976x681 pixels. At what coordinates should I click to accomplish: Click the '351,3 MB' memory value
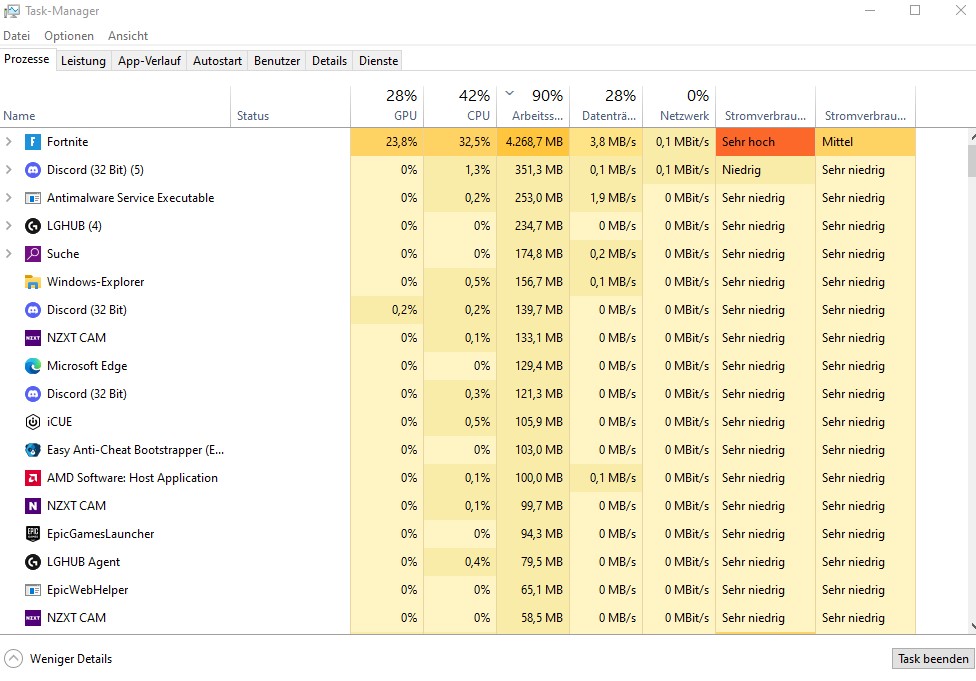(x=538, y=170)
